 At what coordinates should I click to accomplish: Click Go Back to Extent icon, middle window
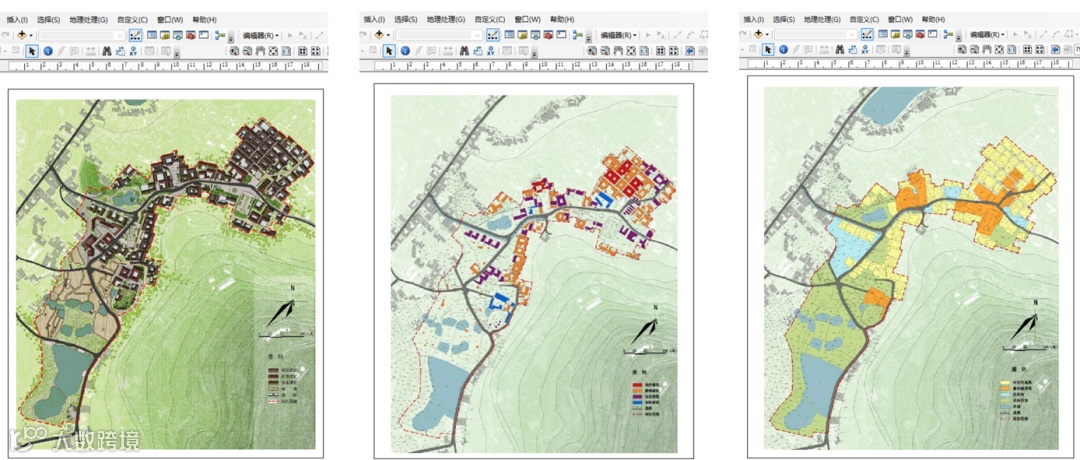[x=689, y=51]
